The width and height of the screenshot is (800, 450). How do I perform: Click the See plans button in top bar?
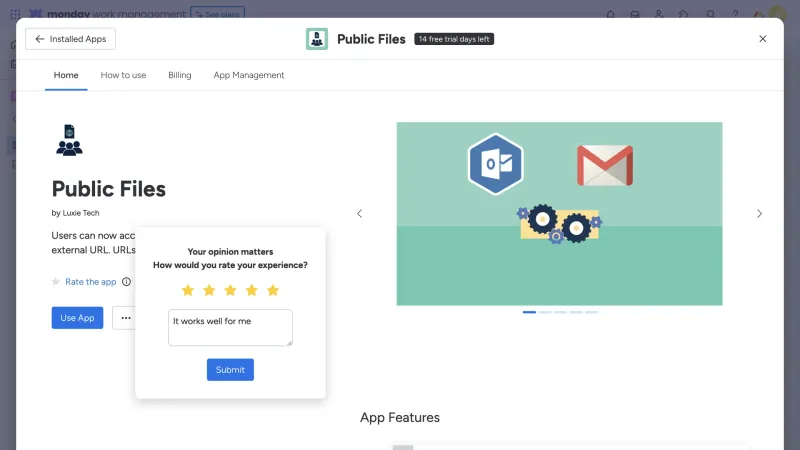pyautogui.click(x=217, y=13)
